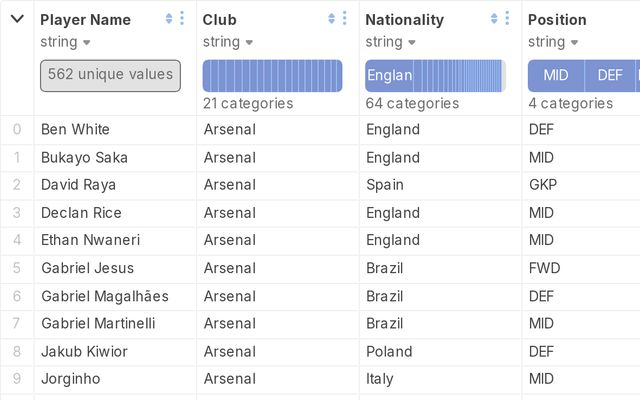Open Player Name column options menu
Image resolution: width=640 pixels, height=400 pixels.
pyautogui.click(x=182, y=19)
